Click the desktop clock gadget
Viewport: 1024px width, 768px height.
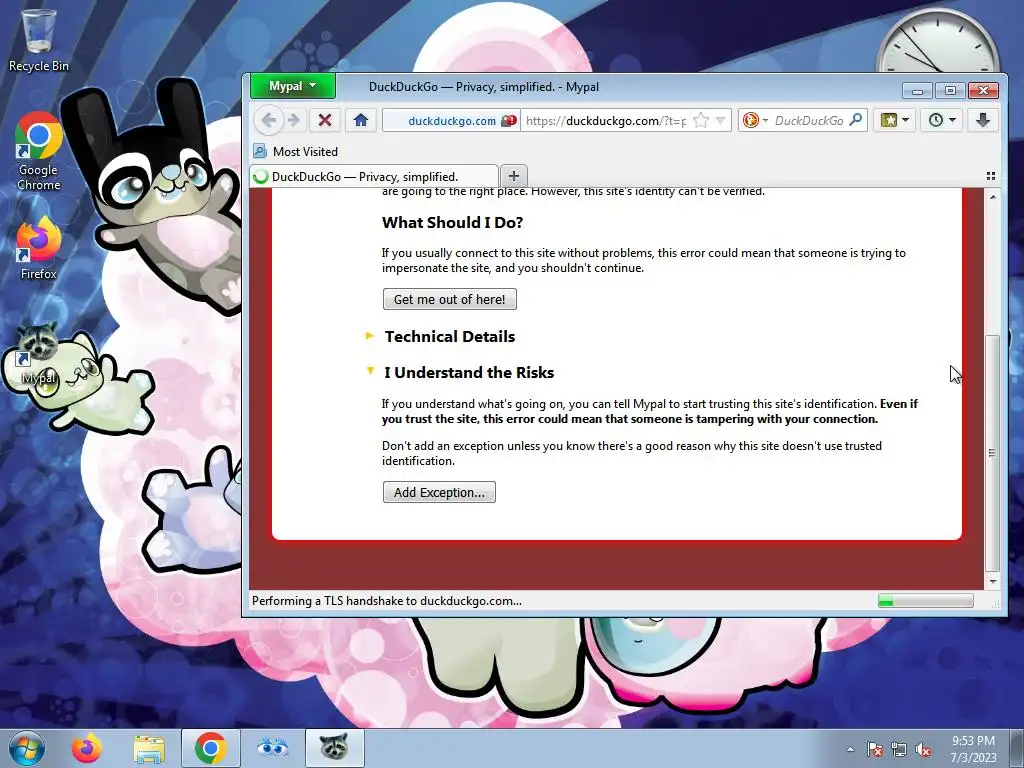tap(938, 40)
